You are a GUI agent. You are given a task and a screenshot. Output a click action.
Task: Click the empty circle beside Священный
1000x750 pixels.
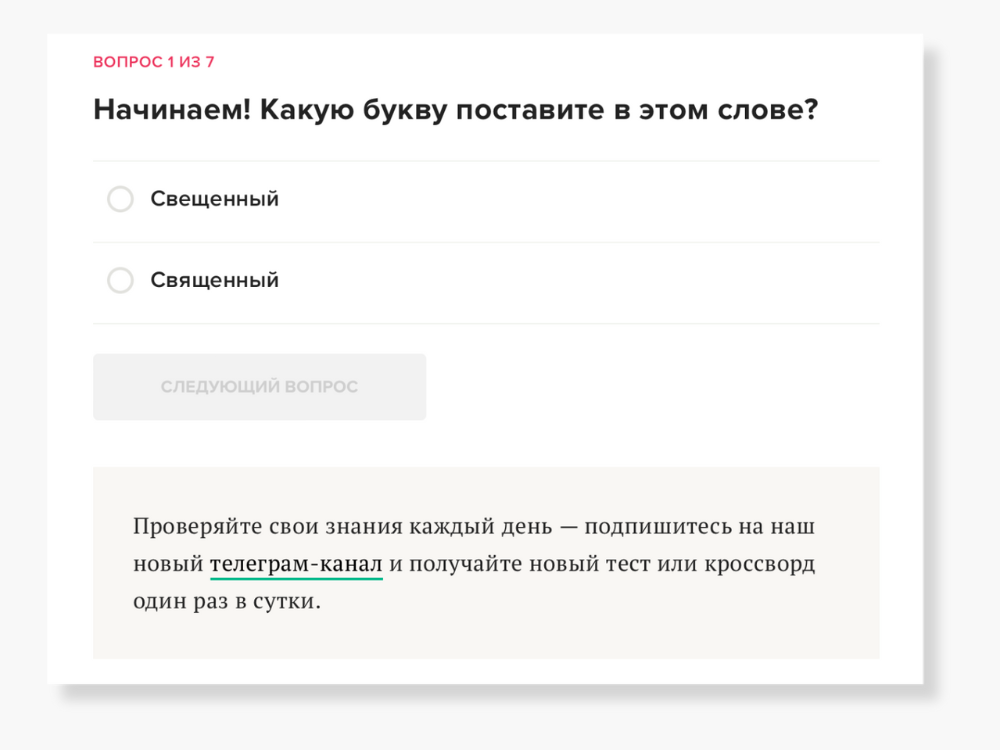pyautogui.click(x=120, y=281)
